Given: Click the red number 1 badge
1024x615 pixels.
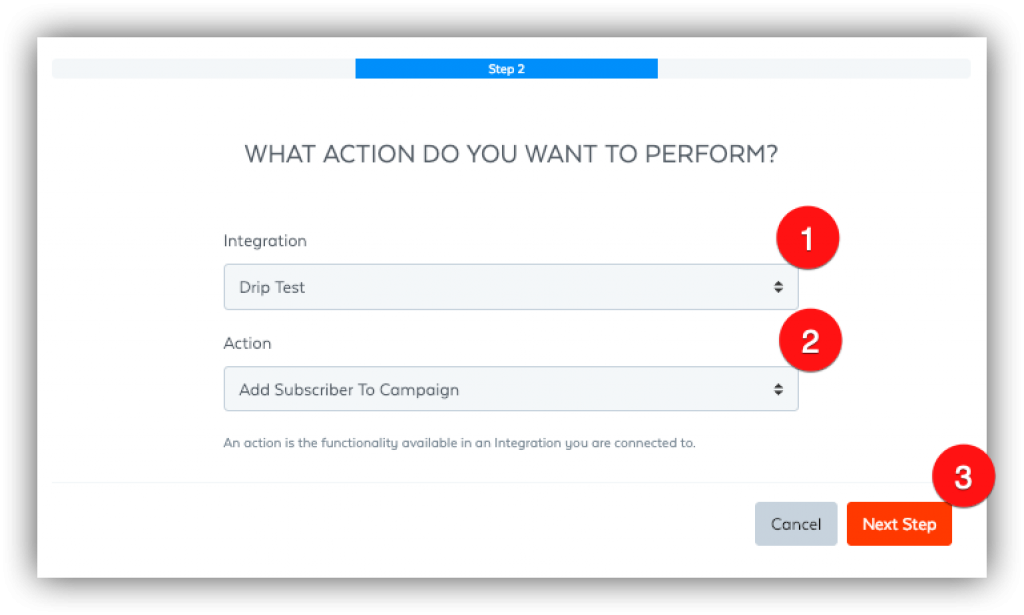Looking at the screenshot, I should [x=808, y=239].
